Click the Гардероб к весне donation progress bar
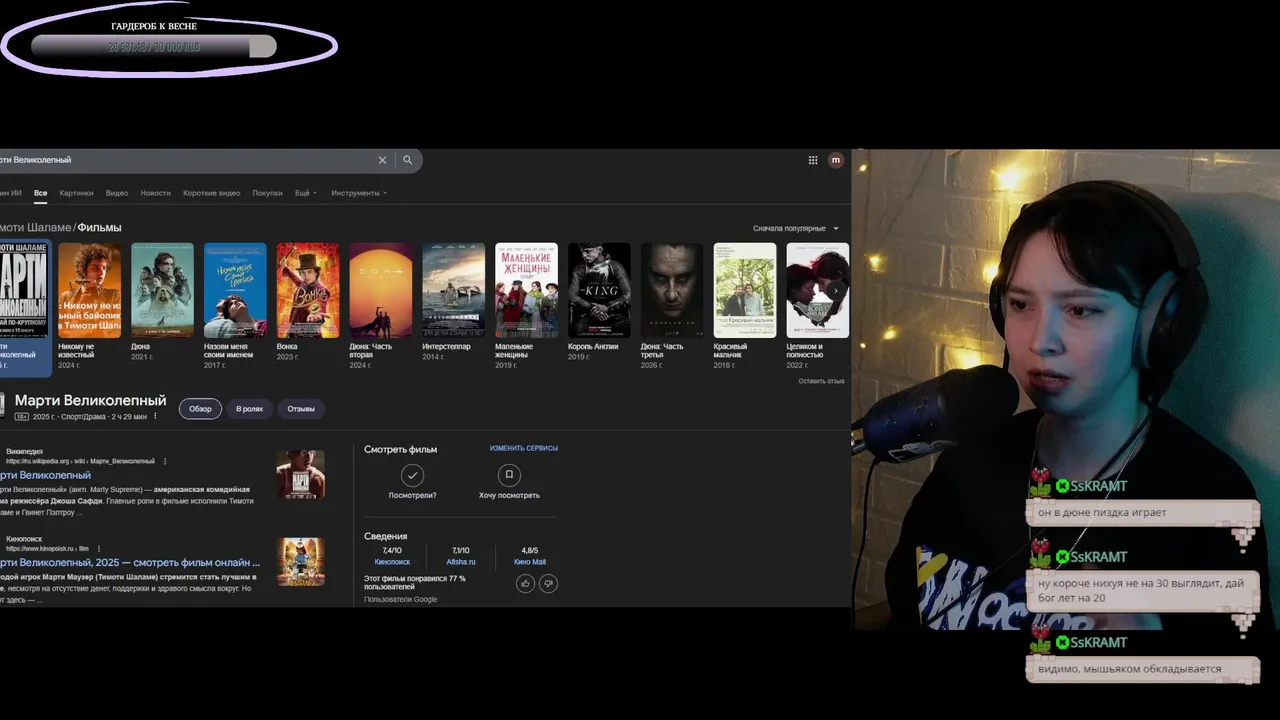1280x720 pixels. click(x=153, y=46)
